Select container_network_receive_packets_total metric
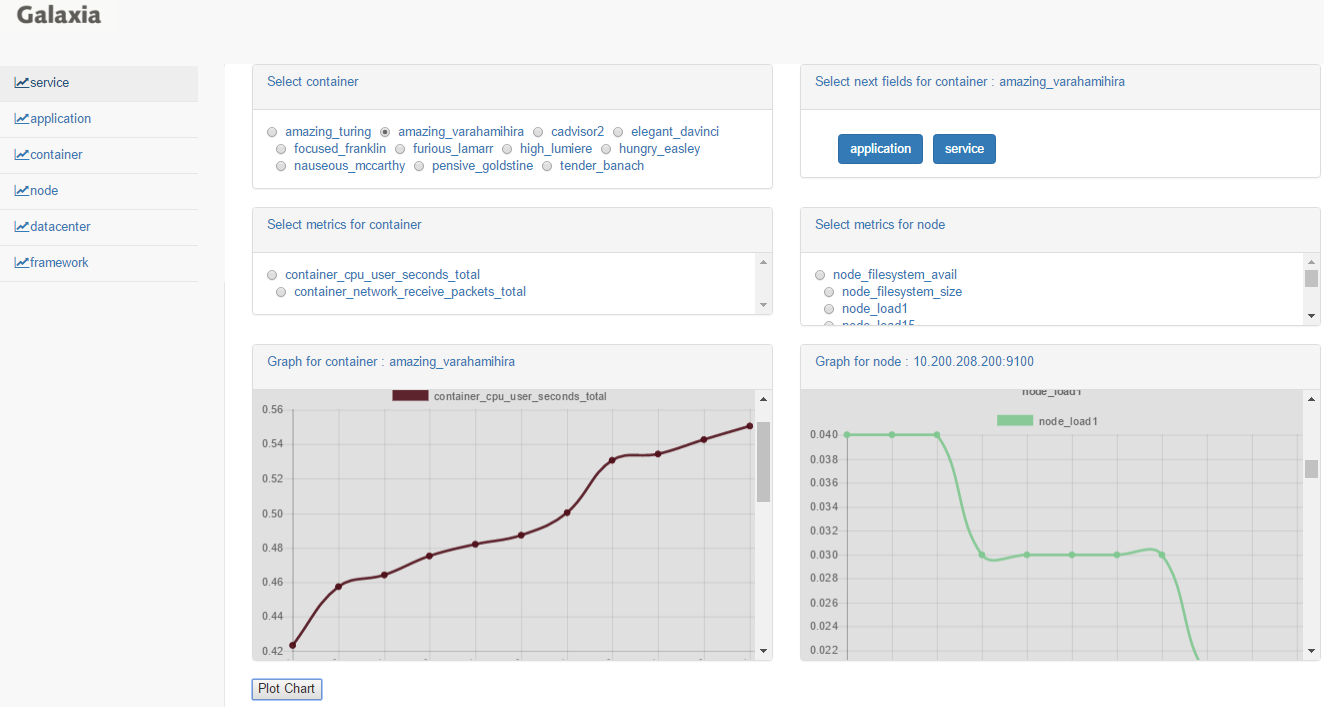Screen dimensions: 1324x707 281,292
